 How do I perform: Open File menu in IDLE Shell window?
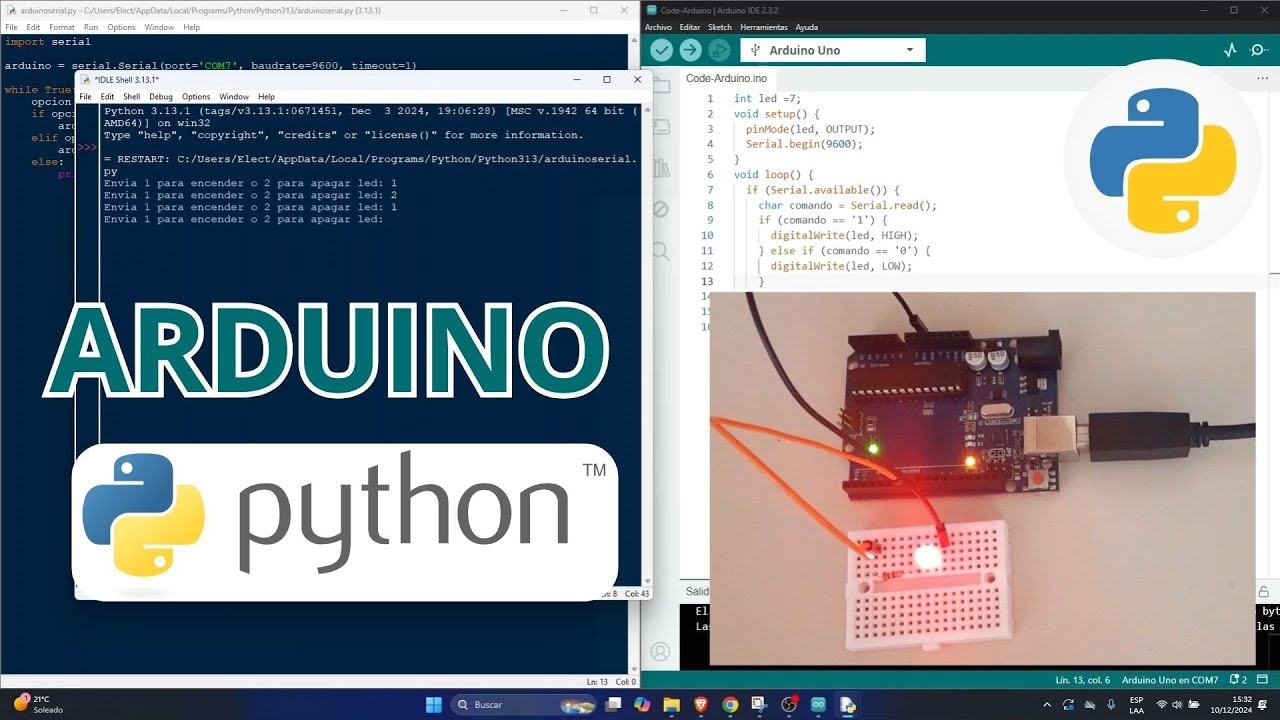point(86,97)
